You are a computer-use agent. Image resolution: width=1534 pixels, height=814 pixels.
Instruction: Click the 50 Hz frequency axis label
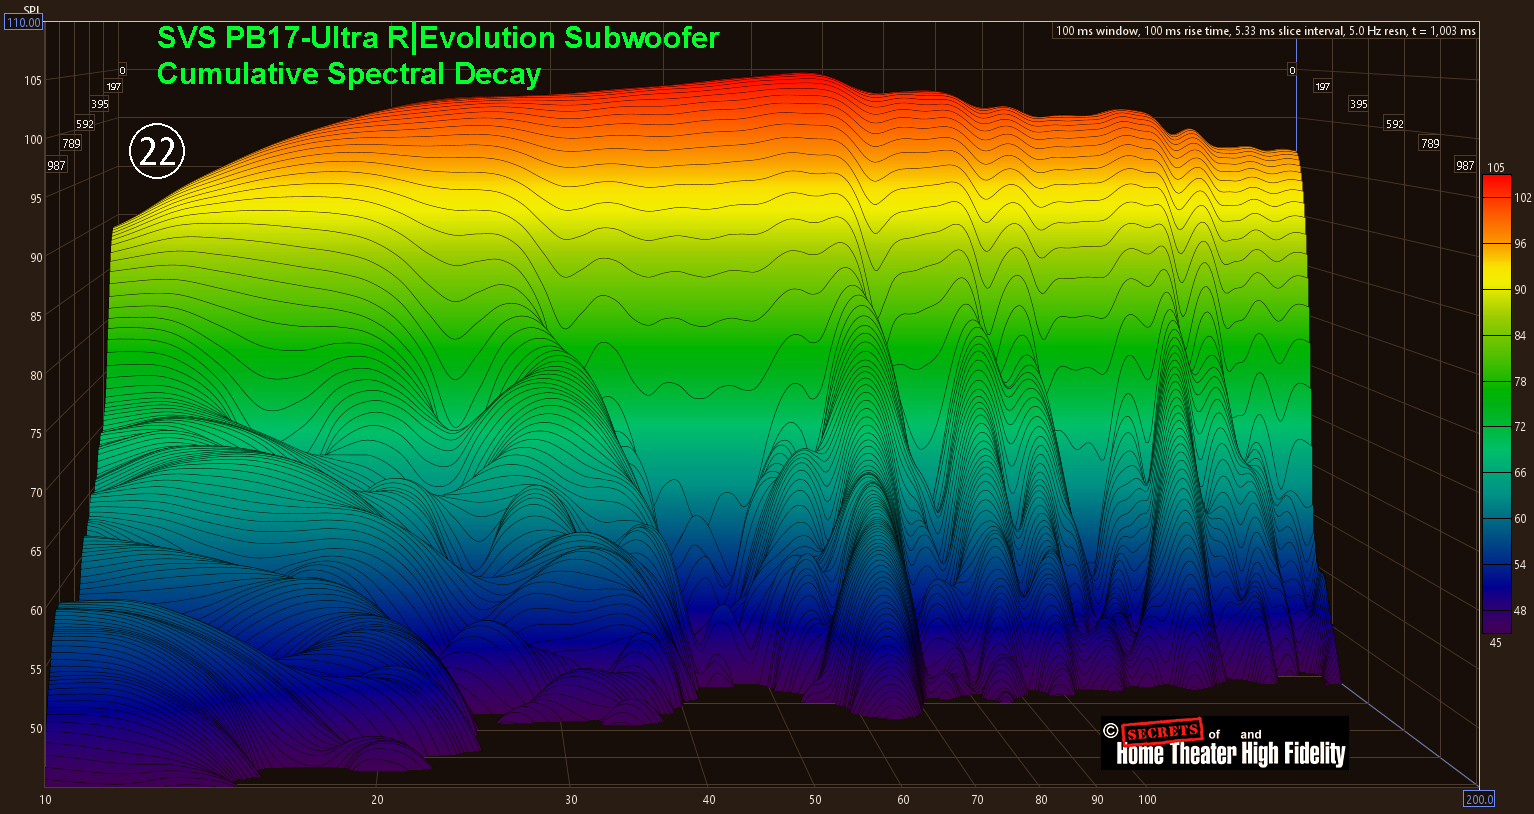click(816, 799)
